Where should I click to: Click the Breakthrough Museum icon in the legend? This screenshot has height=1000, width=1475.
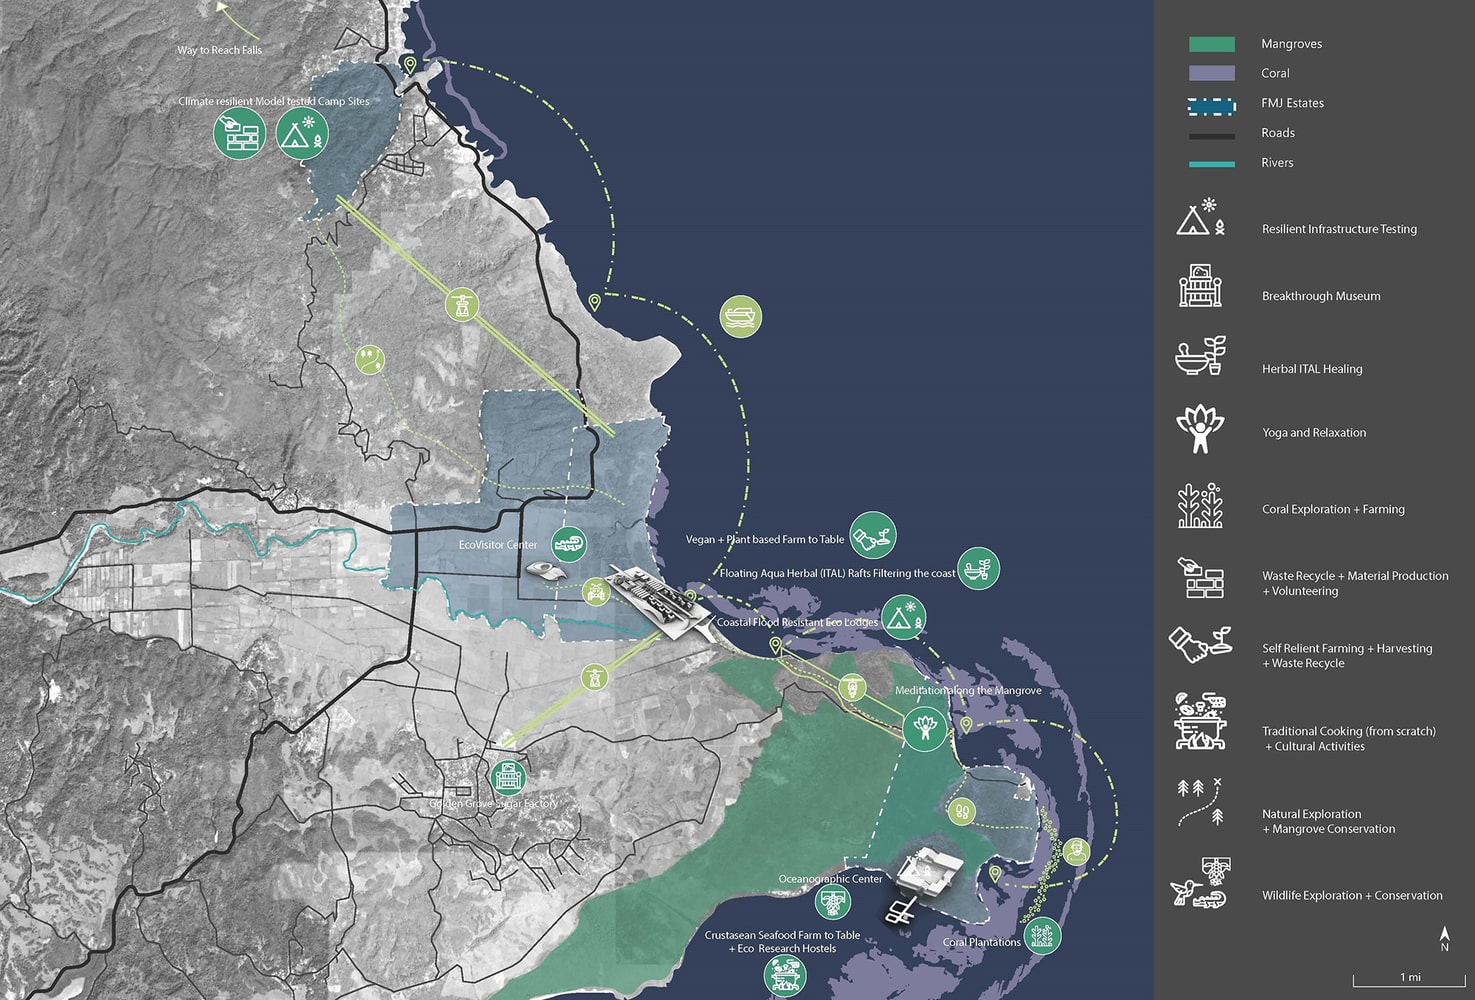pyautogui.click(x=1200, y=287)
